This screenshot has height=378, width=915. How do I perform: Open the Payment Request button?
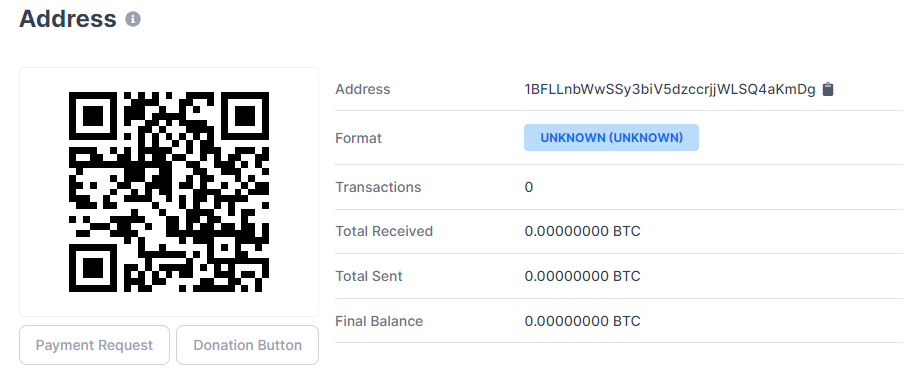pos(95,345)
